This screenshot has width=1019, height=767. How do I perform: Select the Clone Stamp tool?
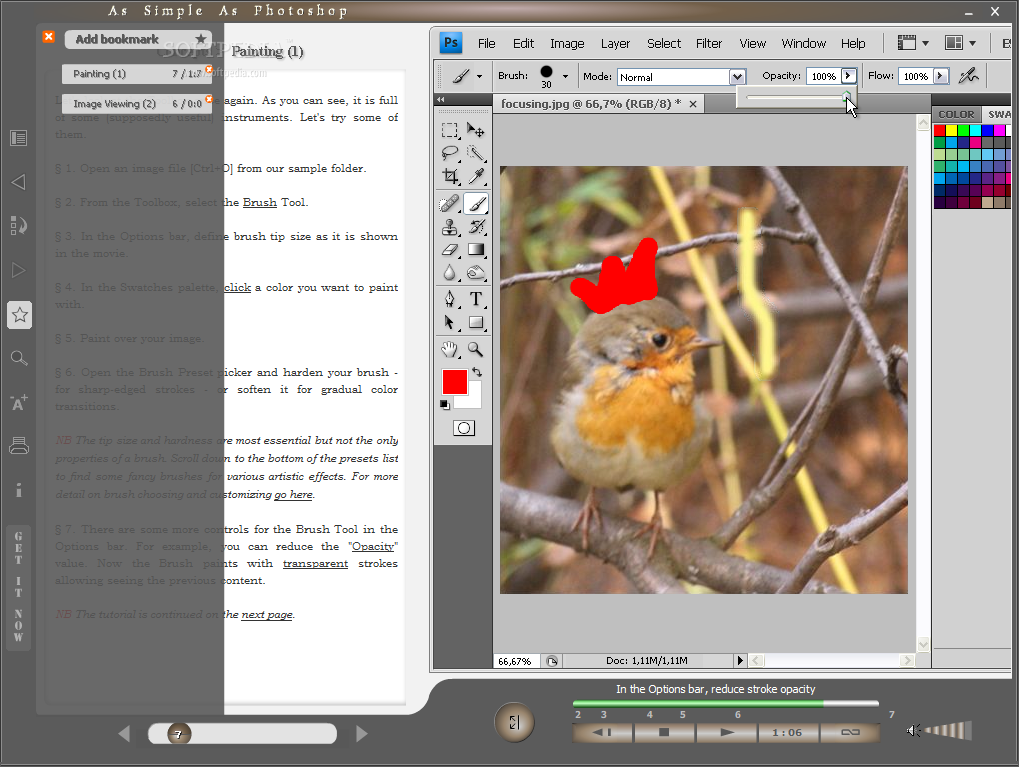[450, 227]
